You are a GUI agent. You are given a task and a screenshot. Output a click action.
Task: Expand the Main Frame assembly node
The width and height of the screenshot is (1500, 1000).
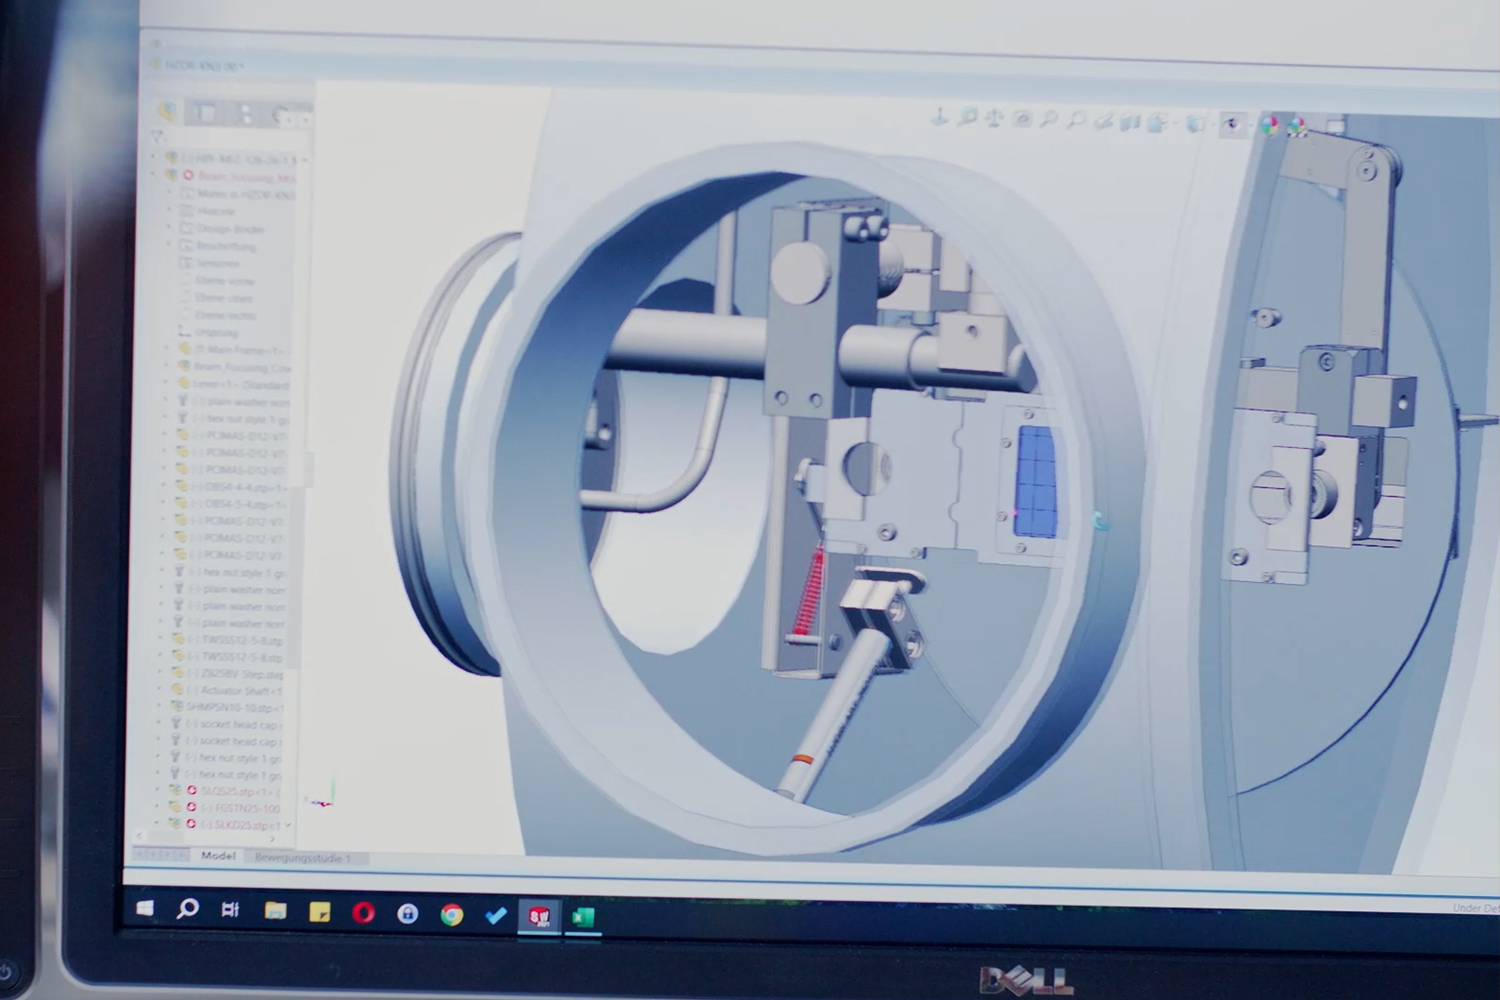168,350
